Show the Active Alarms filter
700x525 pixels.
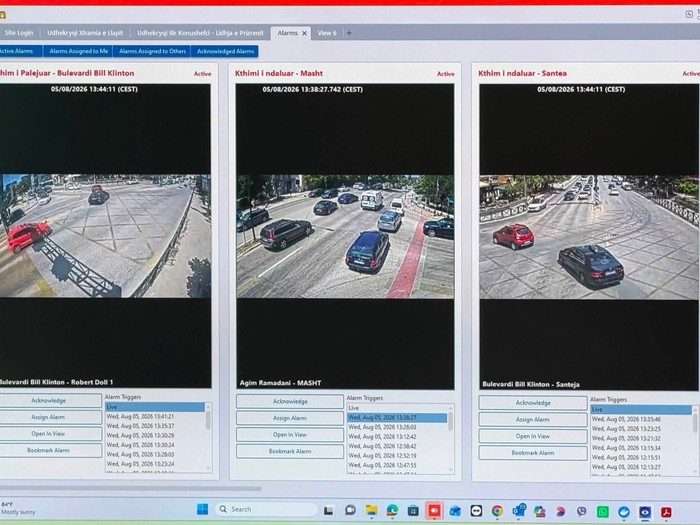(20, 51)
